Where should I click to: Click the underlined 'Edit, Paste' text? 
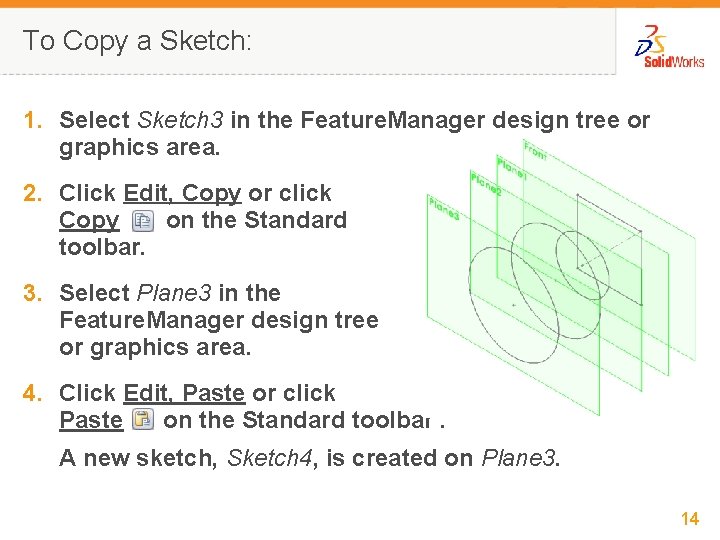184,393
